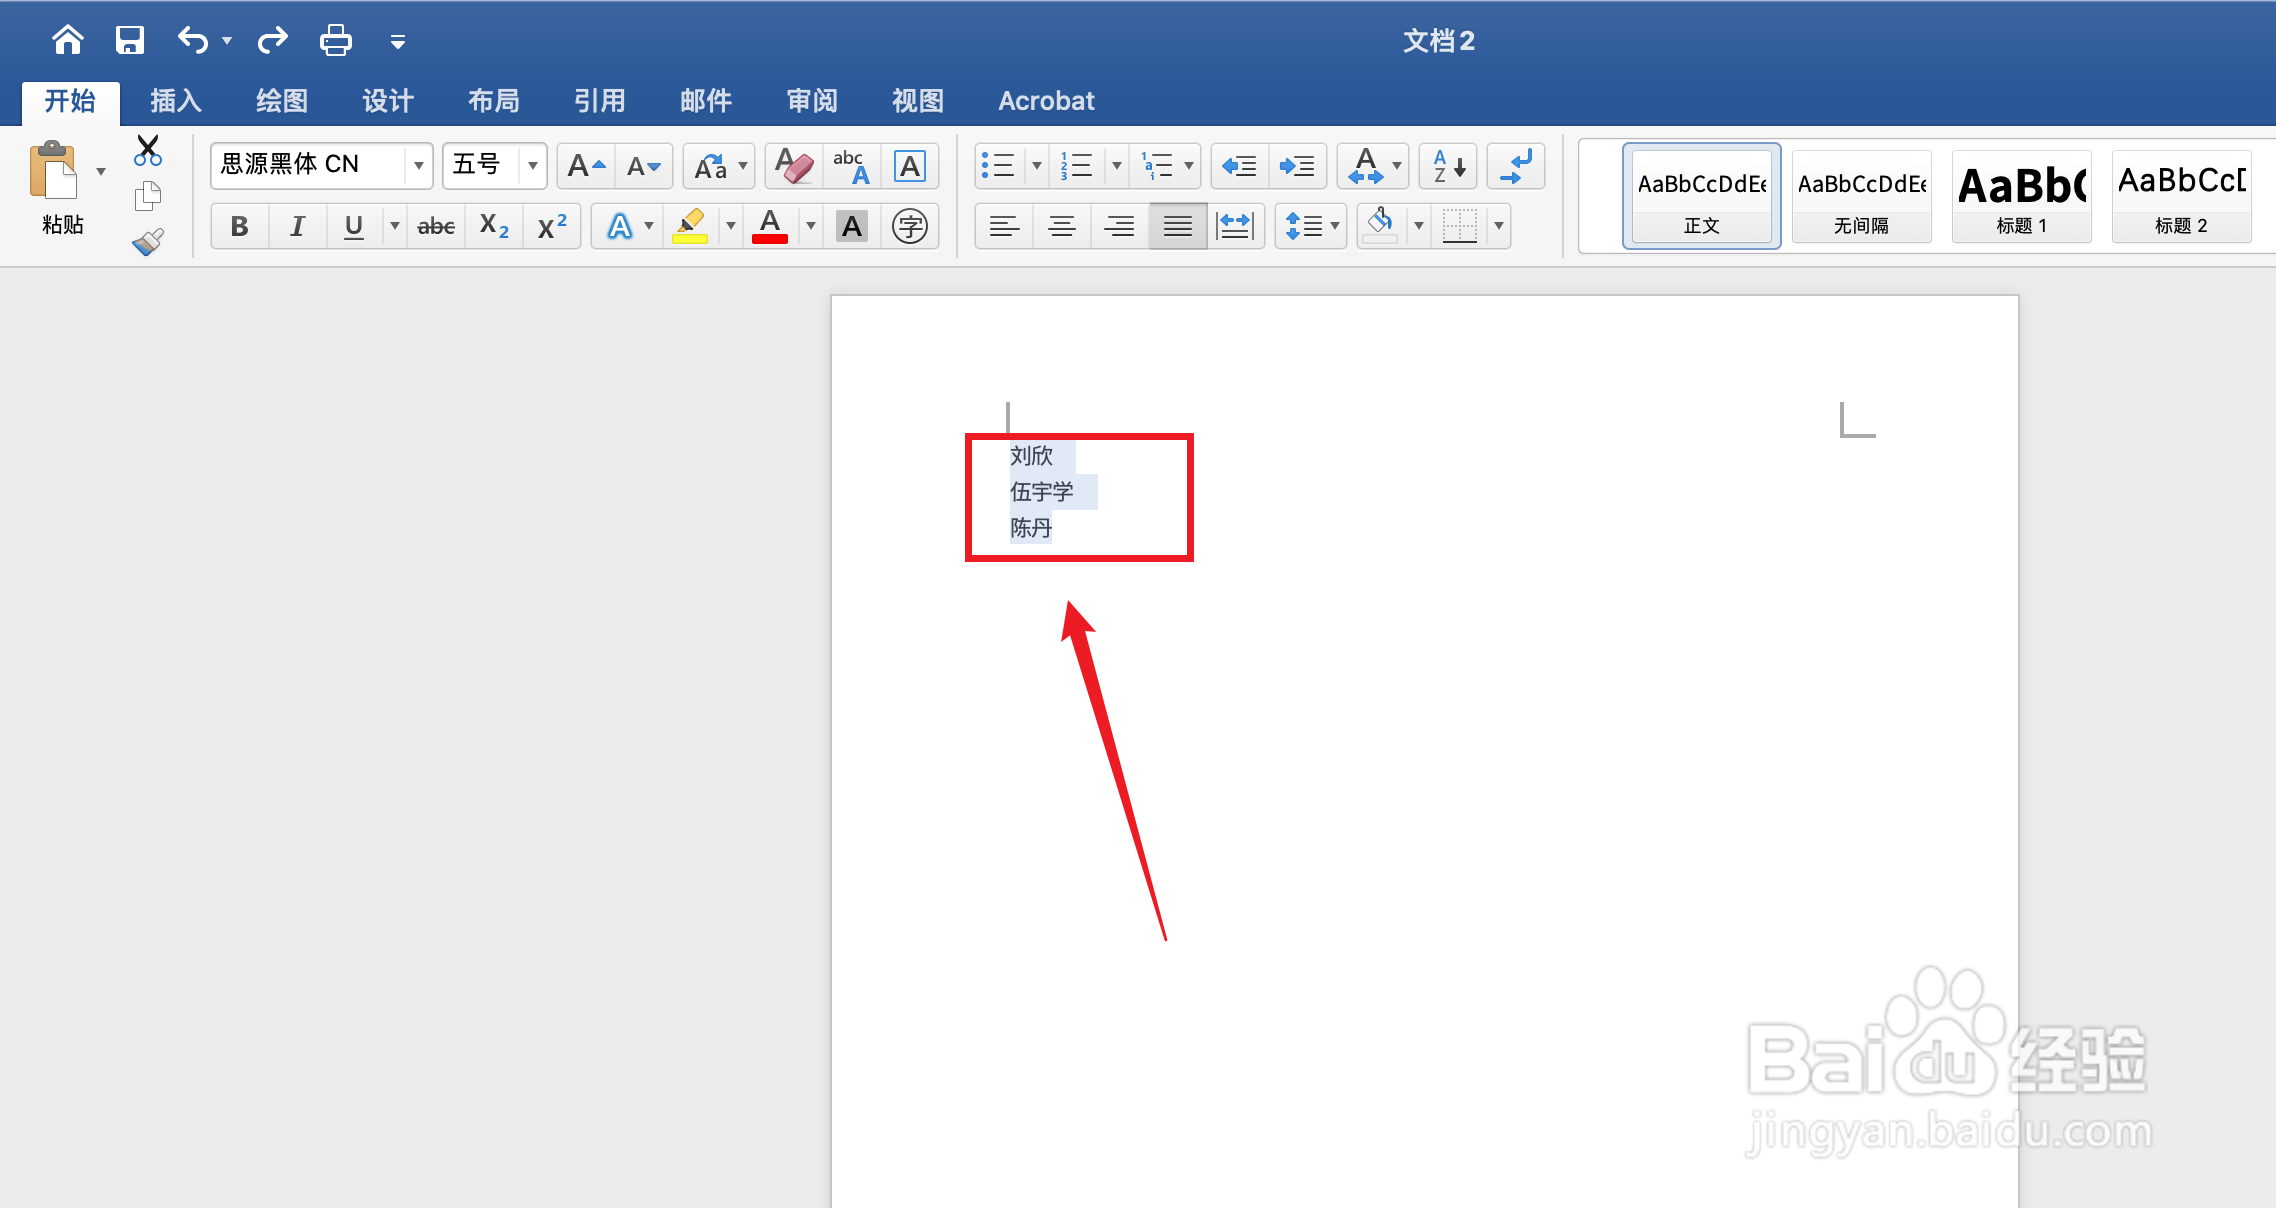The image size is (2276, 1208).
Task: Open borders dropdown arrow
Action: tap(1499, 226)
